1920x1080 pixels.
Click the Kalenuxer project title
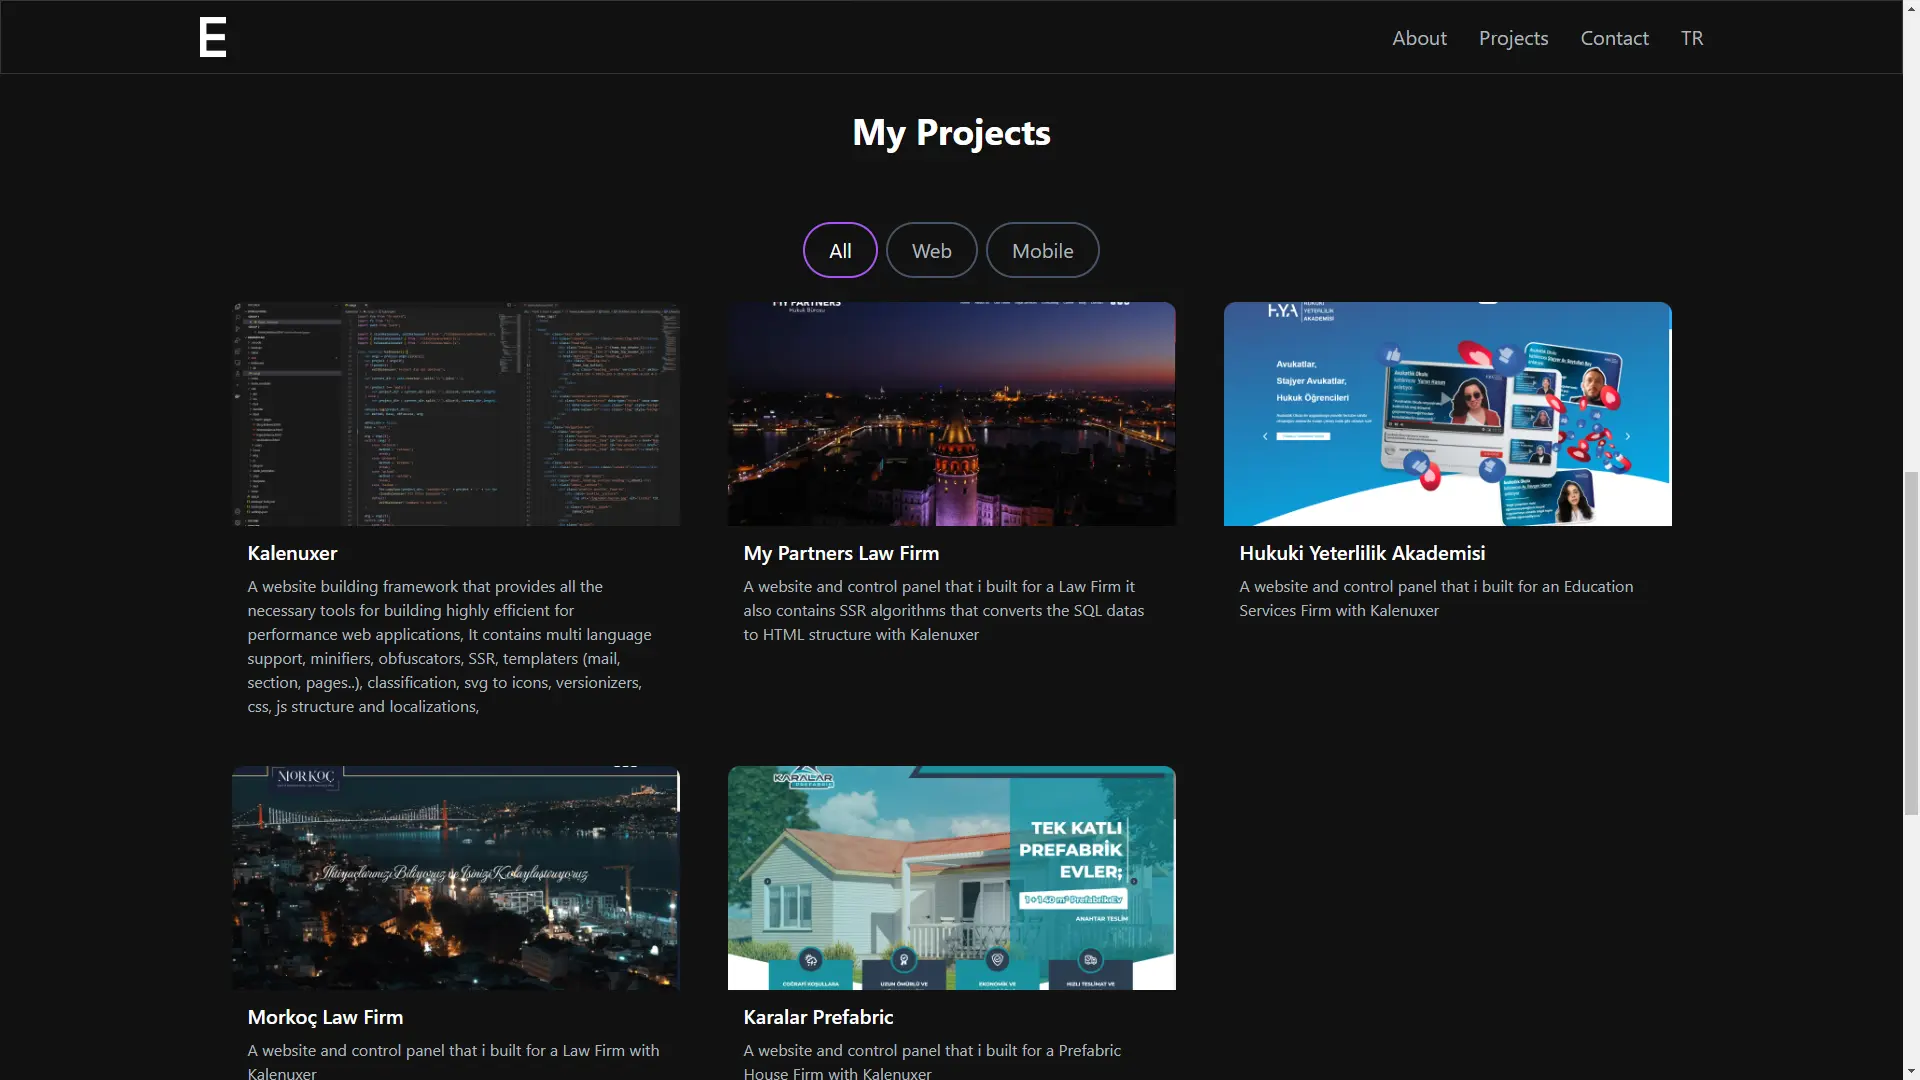292,553
